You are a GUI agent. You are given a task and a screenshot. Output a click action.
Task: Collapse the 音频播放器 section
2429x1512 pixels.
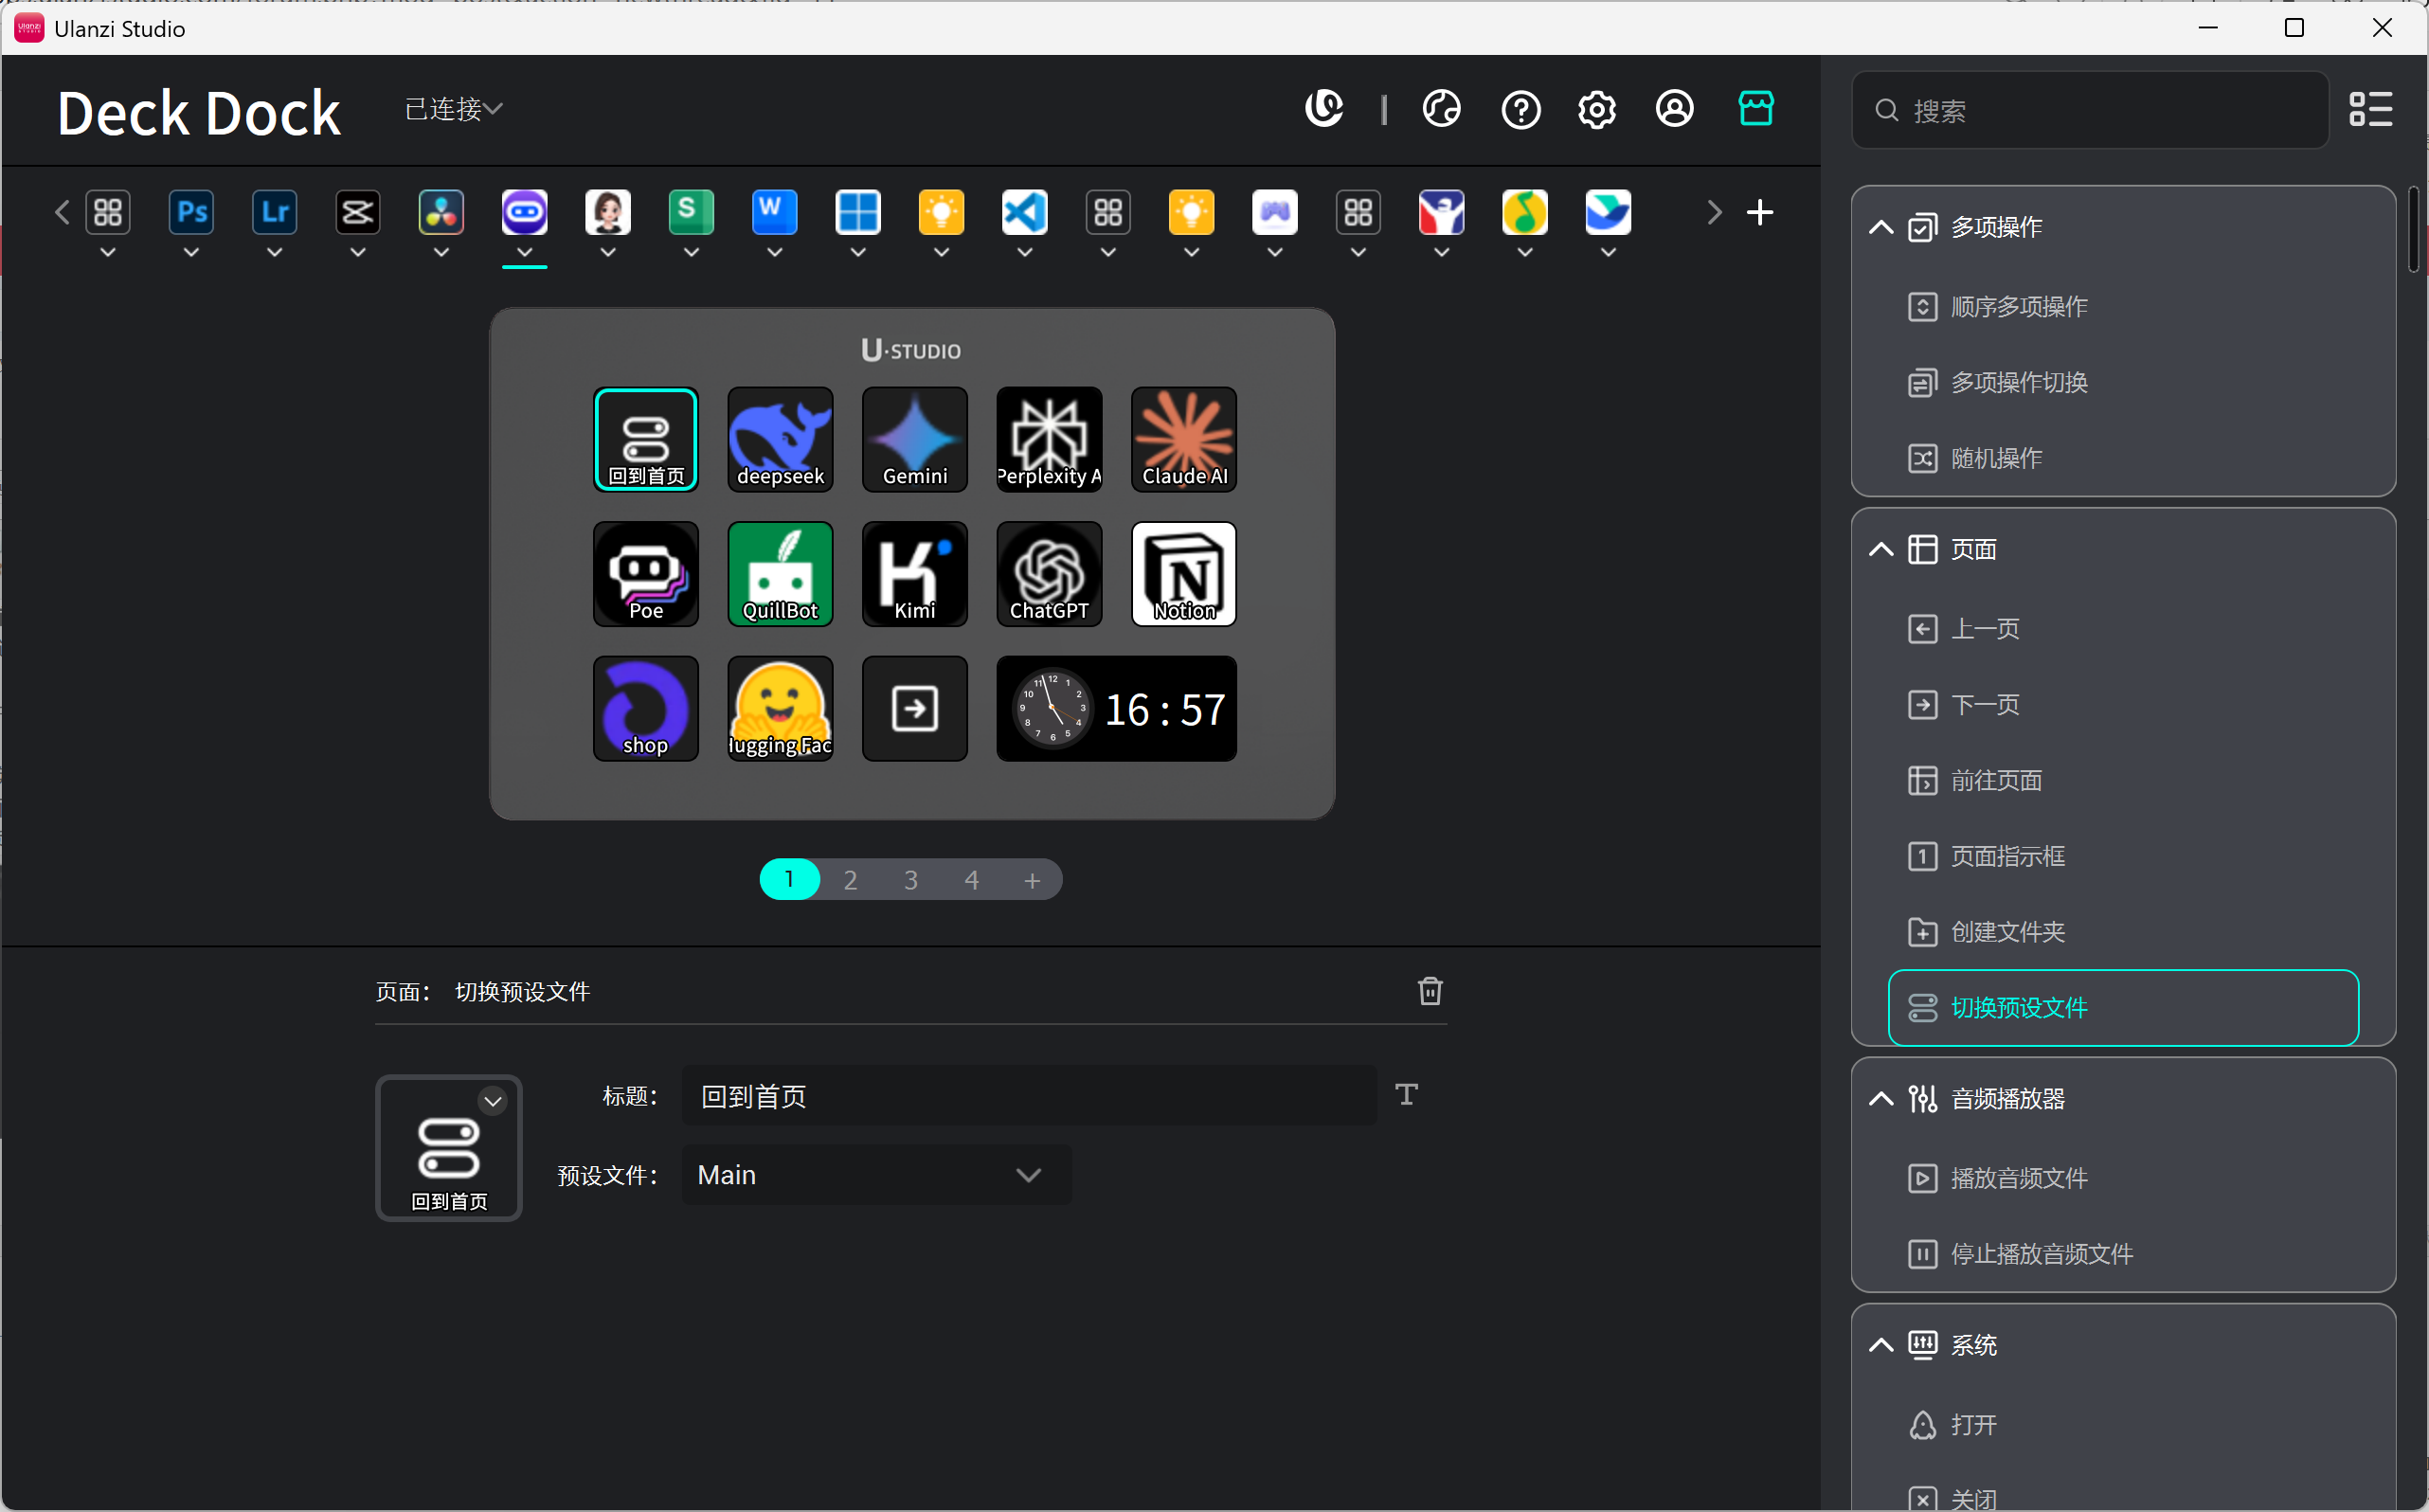click(1881, 1099)
